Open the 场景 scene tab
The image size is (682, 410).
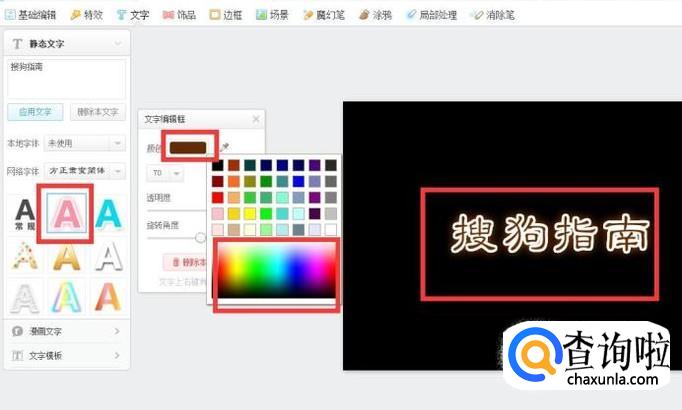[x=272, y=15]
